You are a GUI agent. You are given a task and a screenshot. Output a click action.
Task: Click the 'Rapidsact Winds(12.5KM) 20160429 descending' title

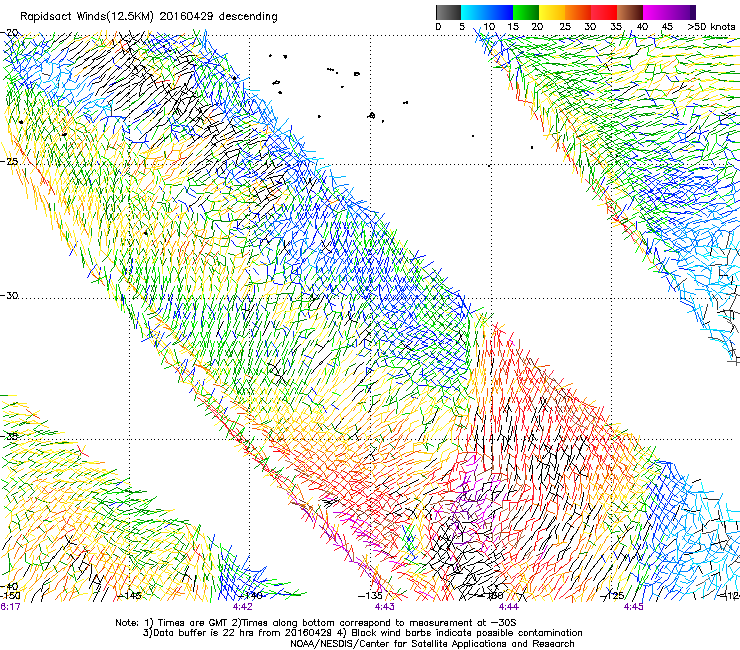(x=149, y=17)
